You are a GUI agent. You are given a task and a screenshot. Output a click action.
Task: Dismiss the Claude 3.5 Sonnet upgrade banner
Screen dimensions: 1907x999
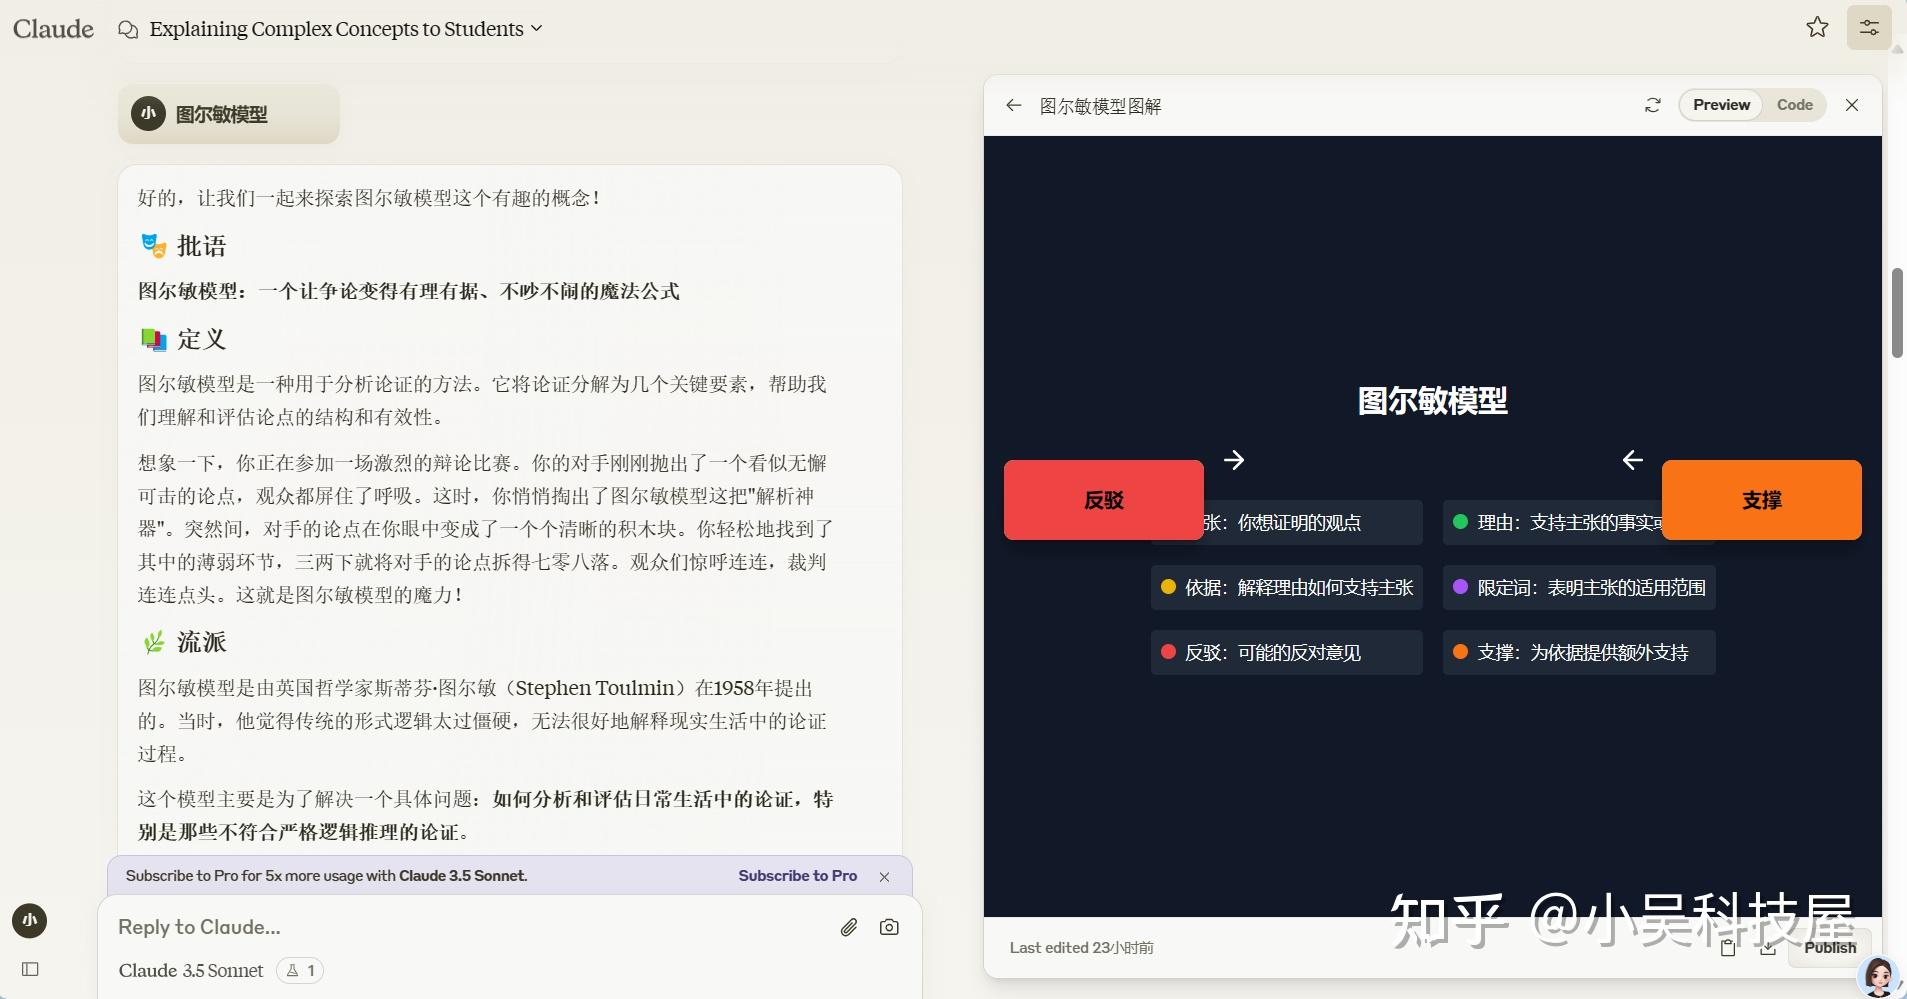(x=883, y=876)
